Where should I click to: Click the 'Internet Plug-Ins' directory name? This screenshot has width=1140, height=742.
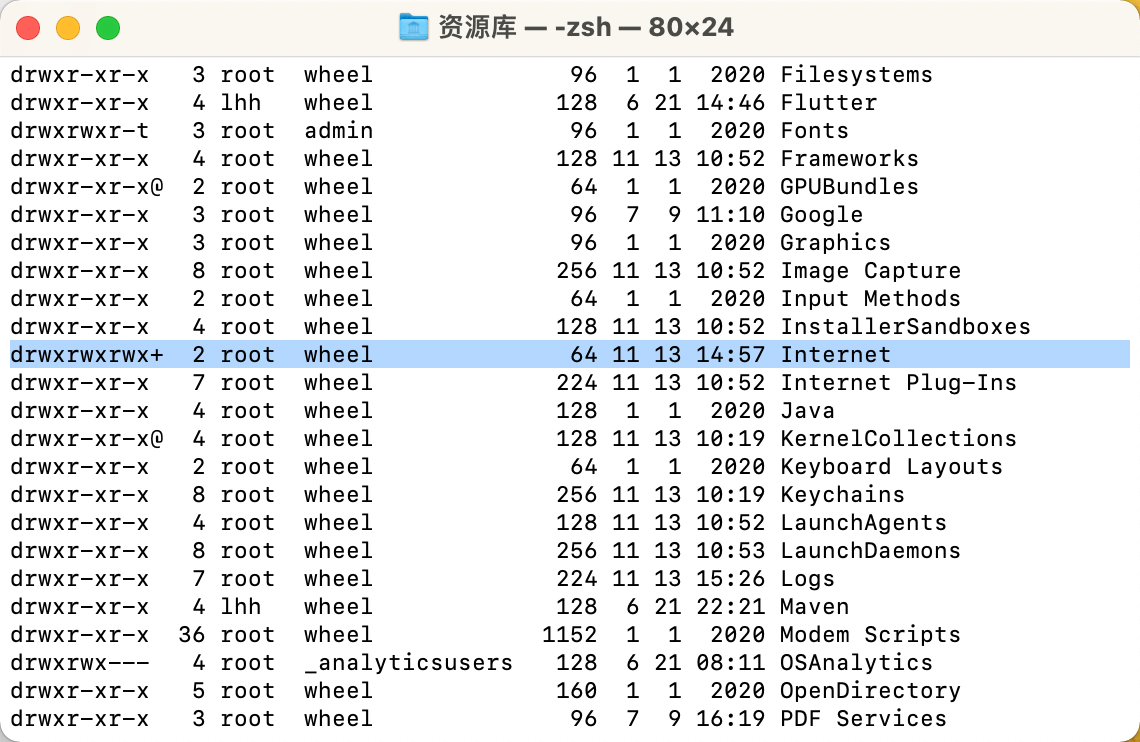point(898,383)
